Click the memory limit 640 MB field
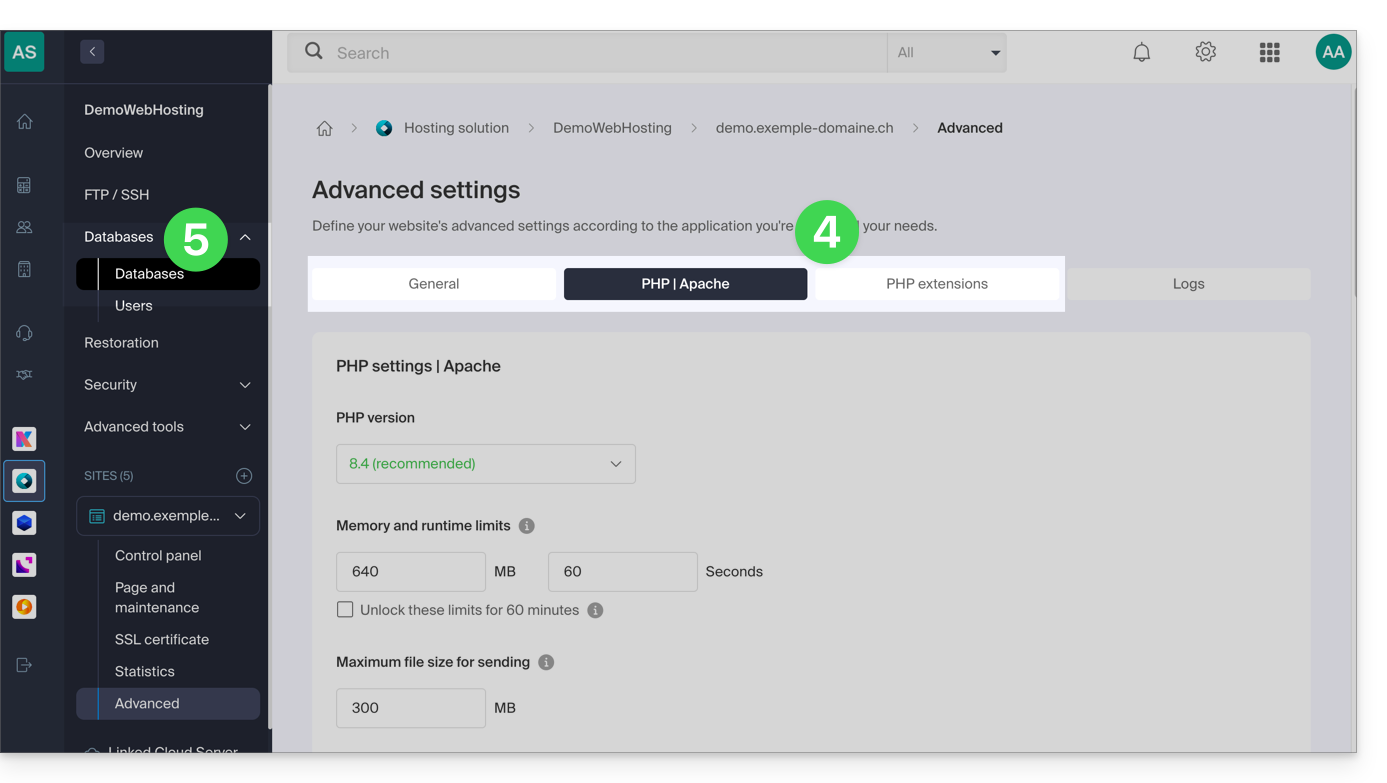The image size is (1387, 783). click(410, 572)
